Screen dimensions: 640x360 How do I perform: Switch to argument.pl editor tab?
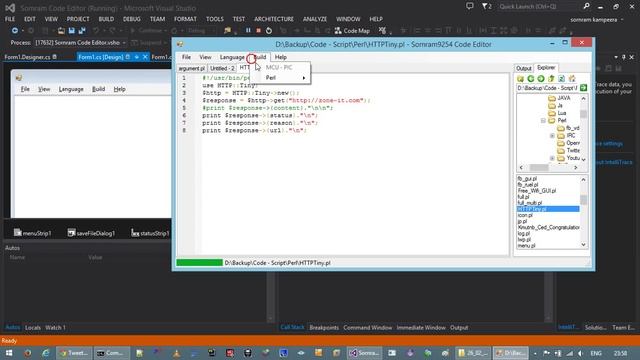(191, 68)
